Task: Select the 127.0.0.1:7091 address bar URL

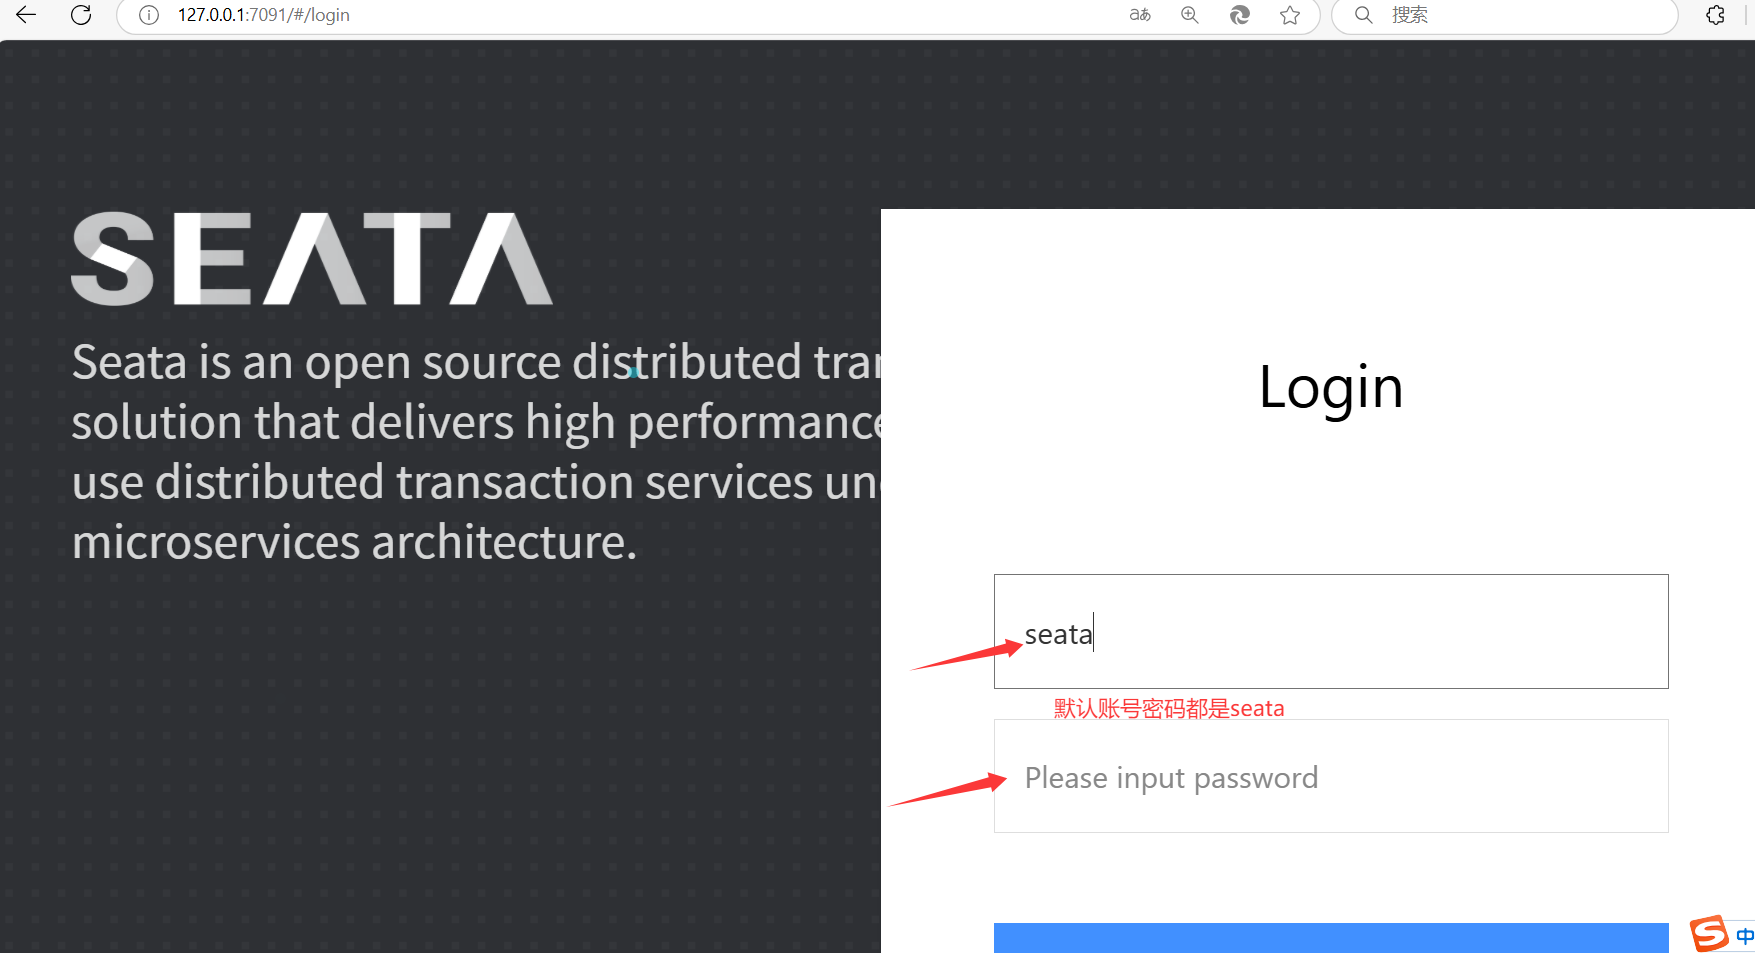Action: 264,15
